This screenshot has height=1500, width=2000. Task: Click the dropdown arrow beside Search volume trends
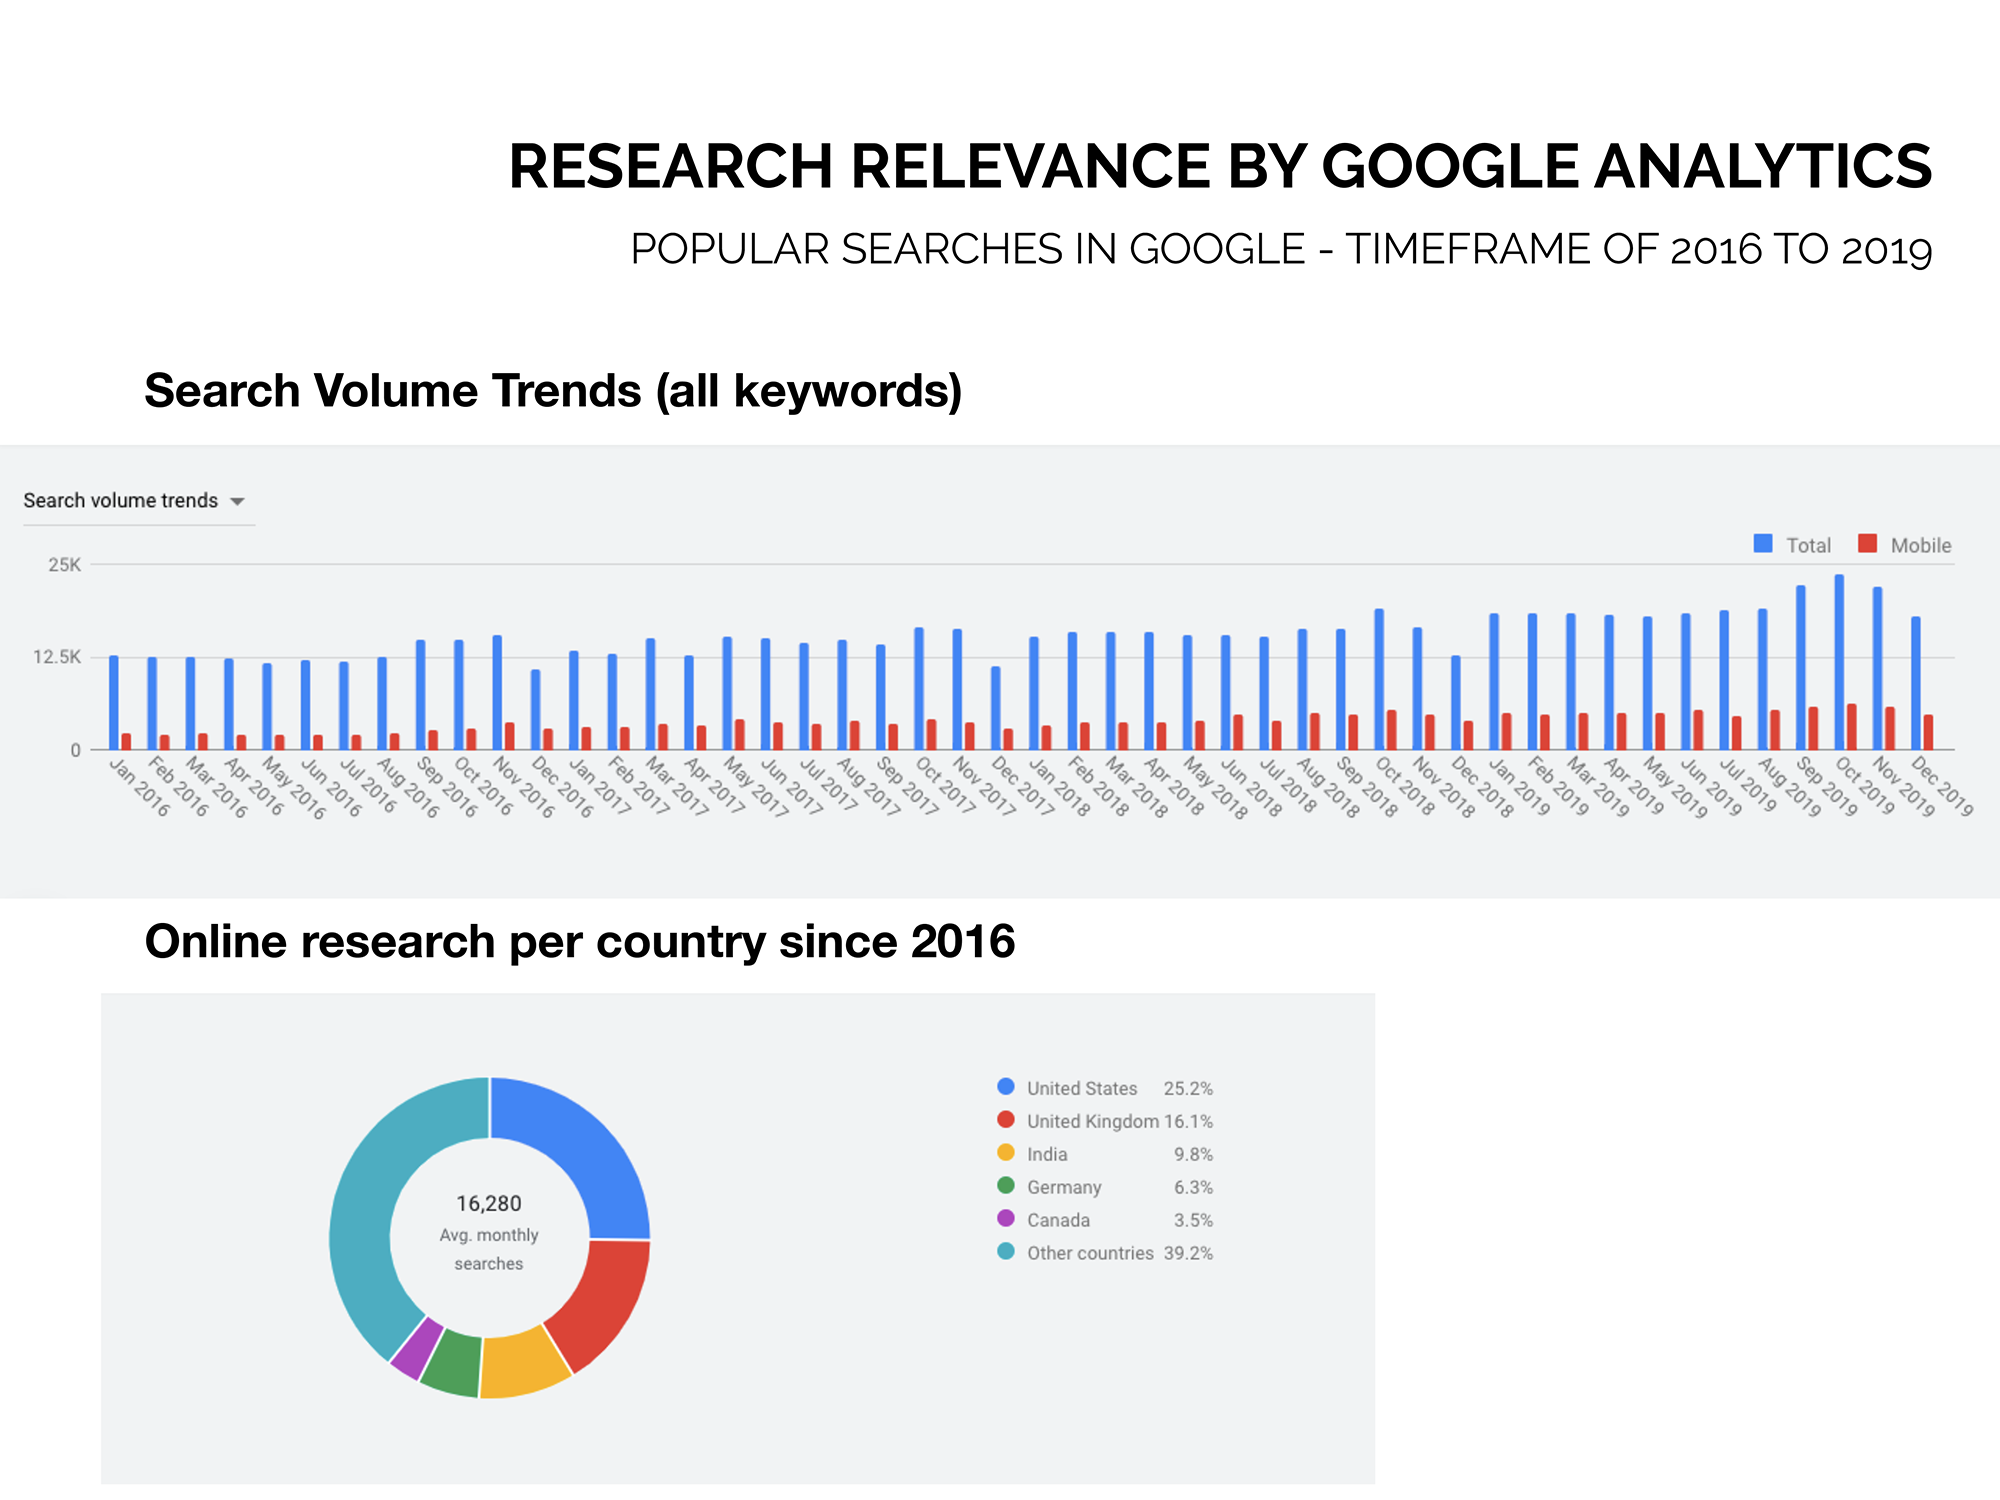(x=237, y=501)
